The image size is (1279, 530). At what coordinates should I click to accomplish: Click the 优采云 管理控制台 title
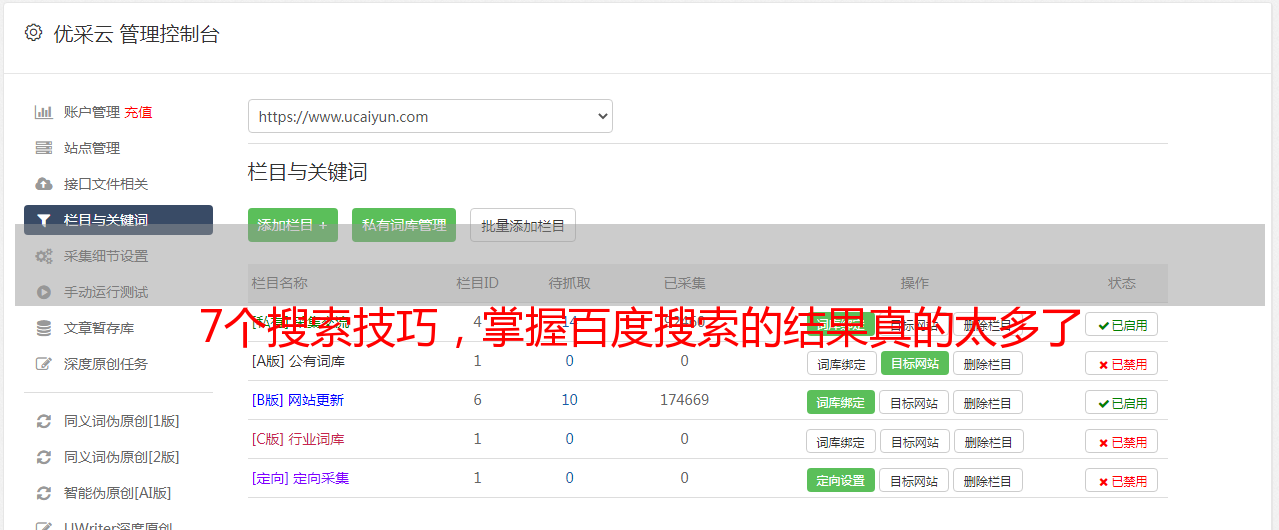(136, 34)
